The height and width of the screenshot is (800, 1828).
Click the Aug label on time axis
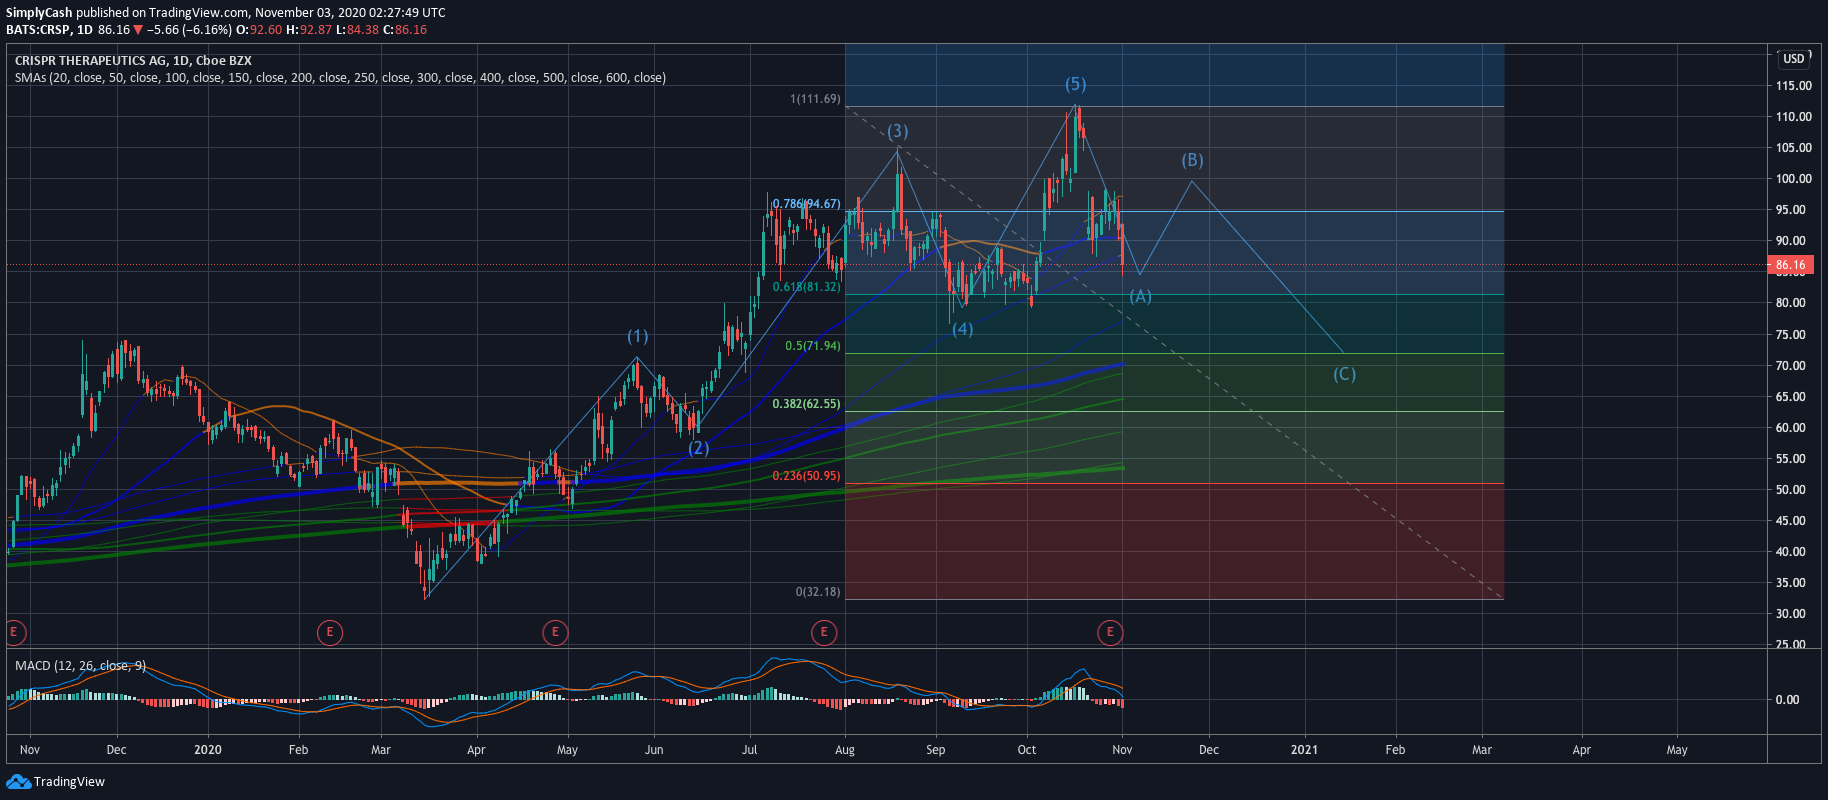[x=845, y=750]
